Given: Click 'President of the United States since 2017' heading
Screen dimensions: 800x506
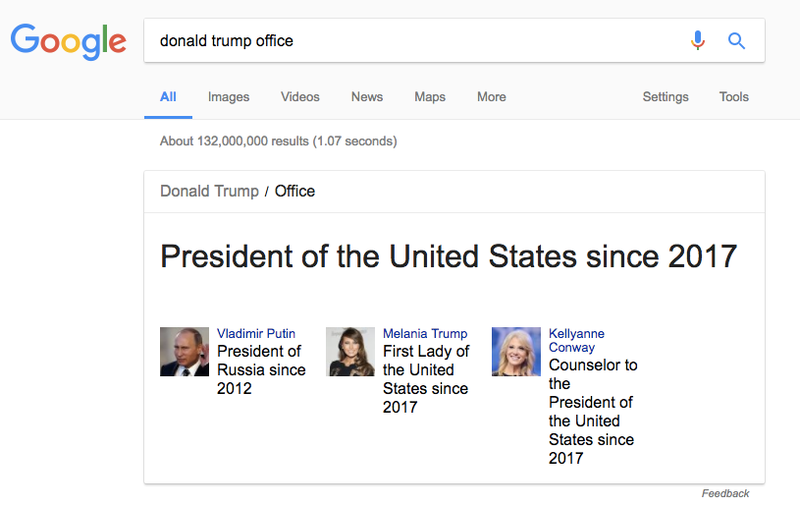Looking at the screenshot, I should coord(448,256).
